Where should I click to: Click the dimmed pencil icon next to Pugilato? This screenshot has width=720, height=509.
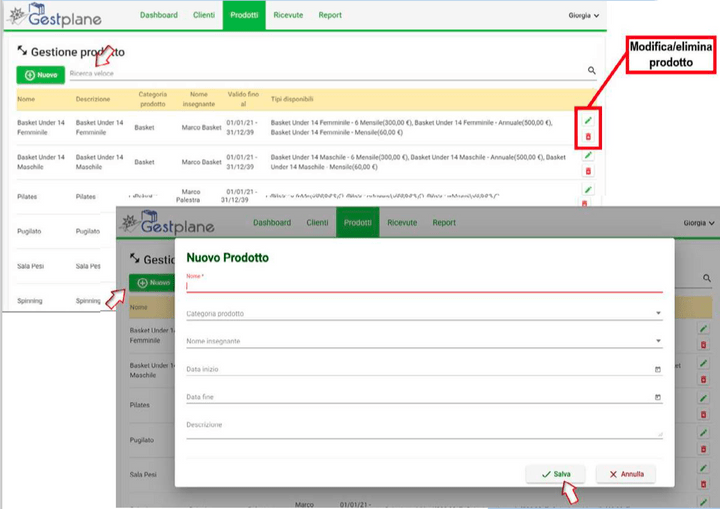pos(703,433)
